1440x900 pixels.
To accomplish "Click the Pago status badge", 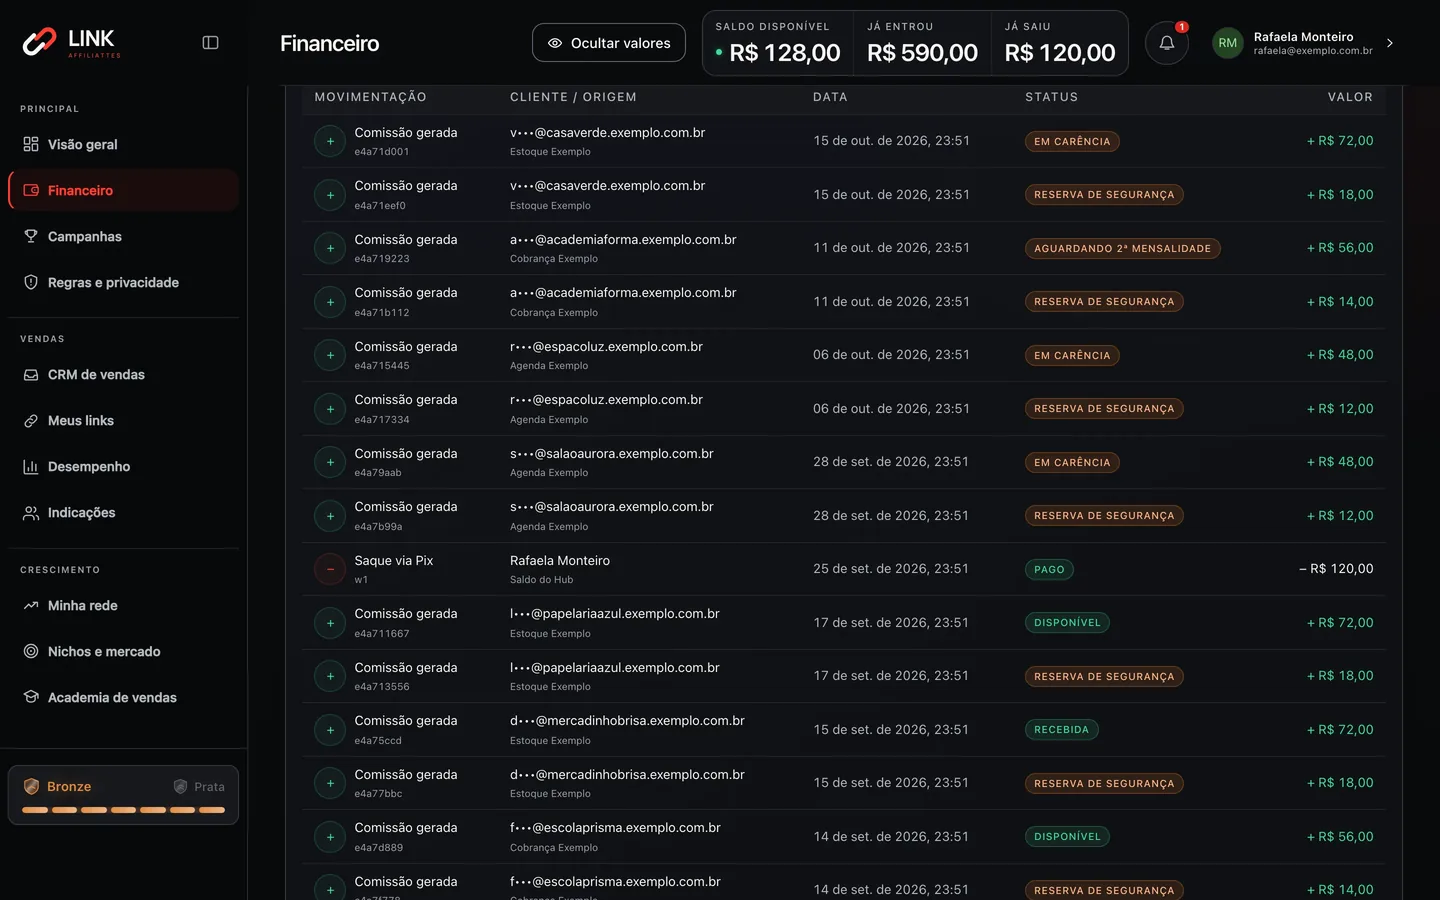I will tap(1049, 569).
